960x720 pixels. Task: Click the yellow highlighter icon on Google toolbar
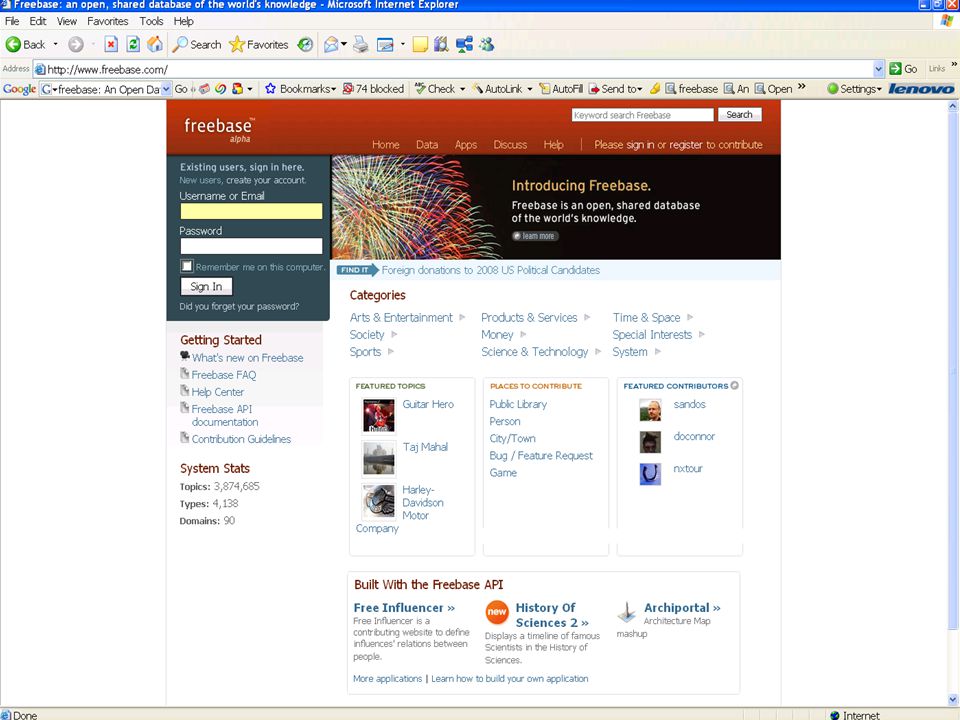(x=655, y=89)
